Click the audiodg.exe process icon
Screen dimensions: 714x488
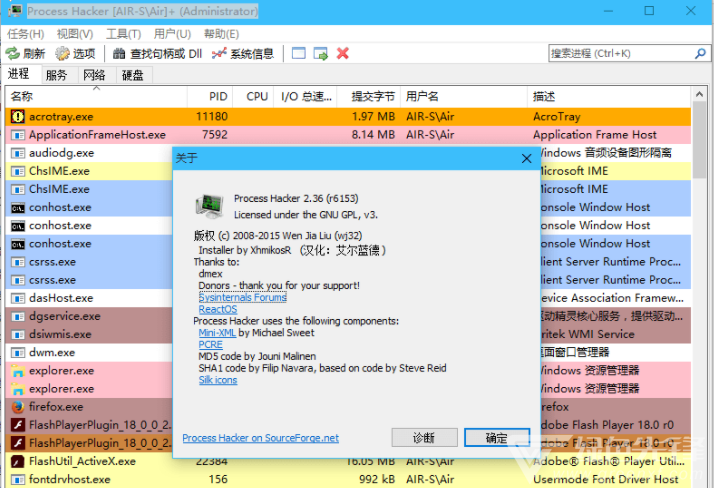point(18,153)
